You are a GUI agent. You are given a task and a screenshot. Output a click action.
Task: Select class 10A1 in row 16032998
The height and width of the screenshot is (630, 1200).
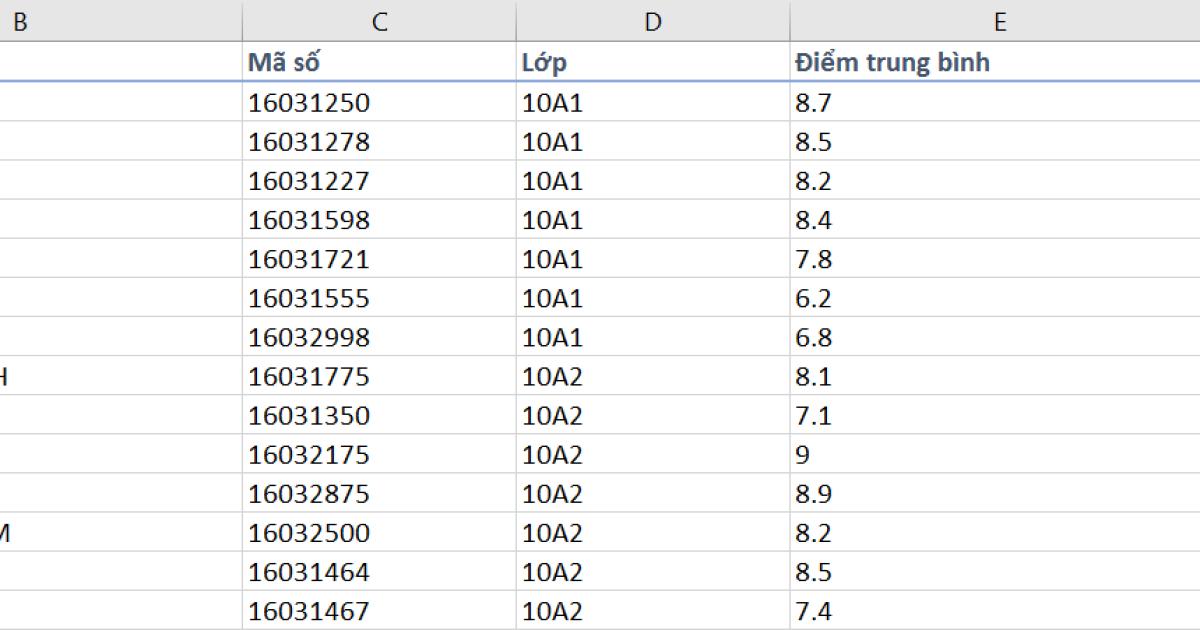coord(653,336)
